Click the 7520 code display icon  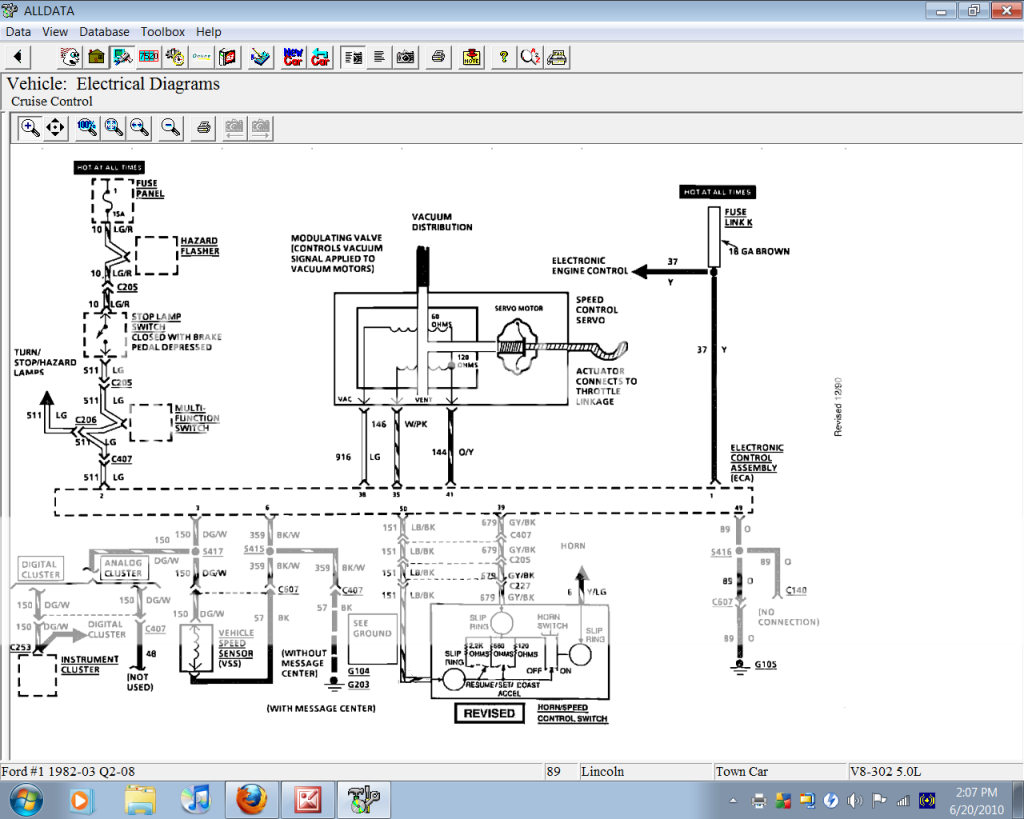click(149, 57)
